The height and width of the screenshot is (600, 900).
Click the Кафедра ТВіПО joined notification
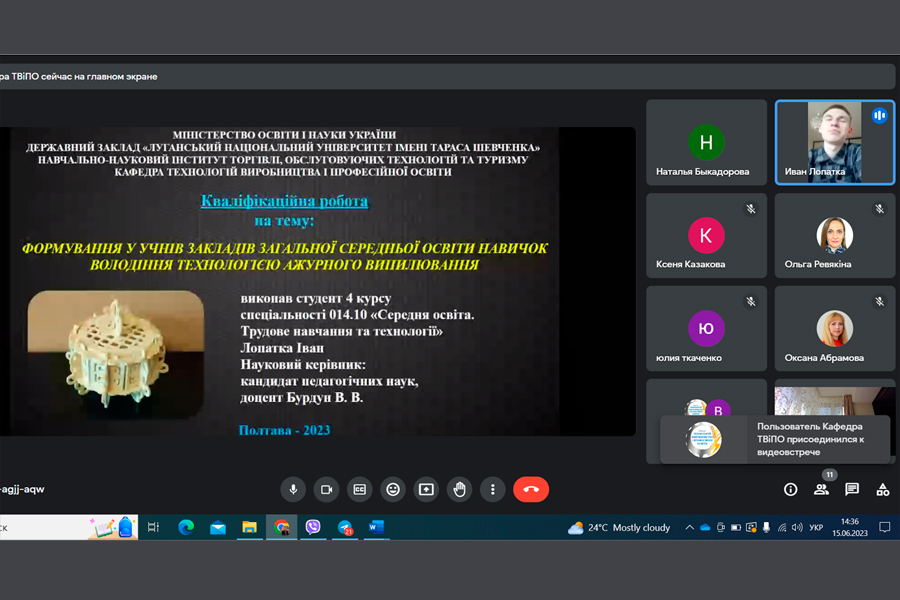pos(775,439)
